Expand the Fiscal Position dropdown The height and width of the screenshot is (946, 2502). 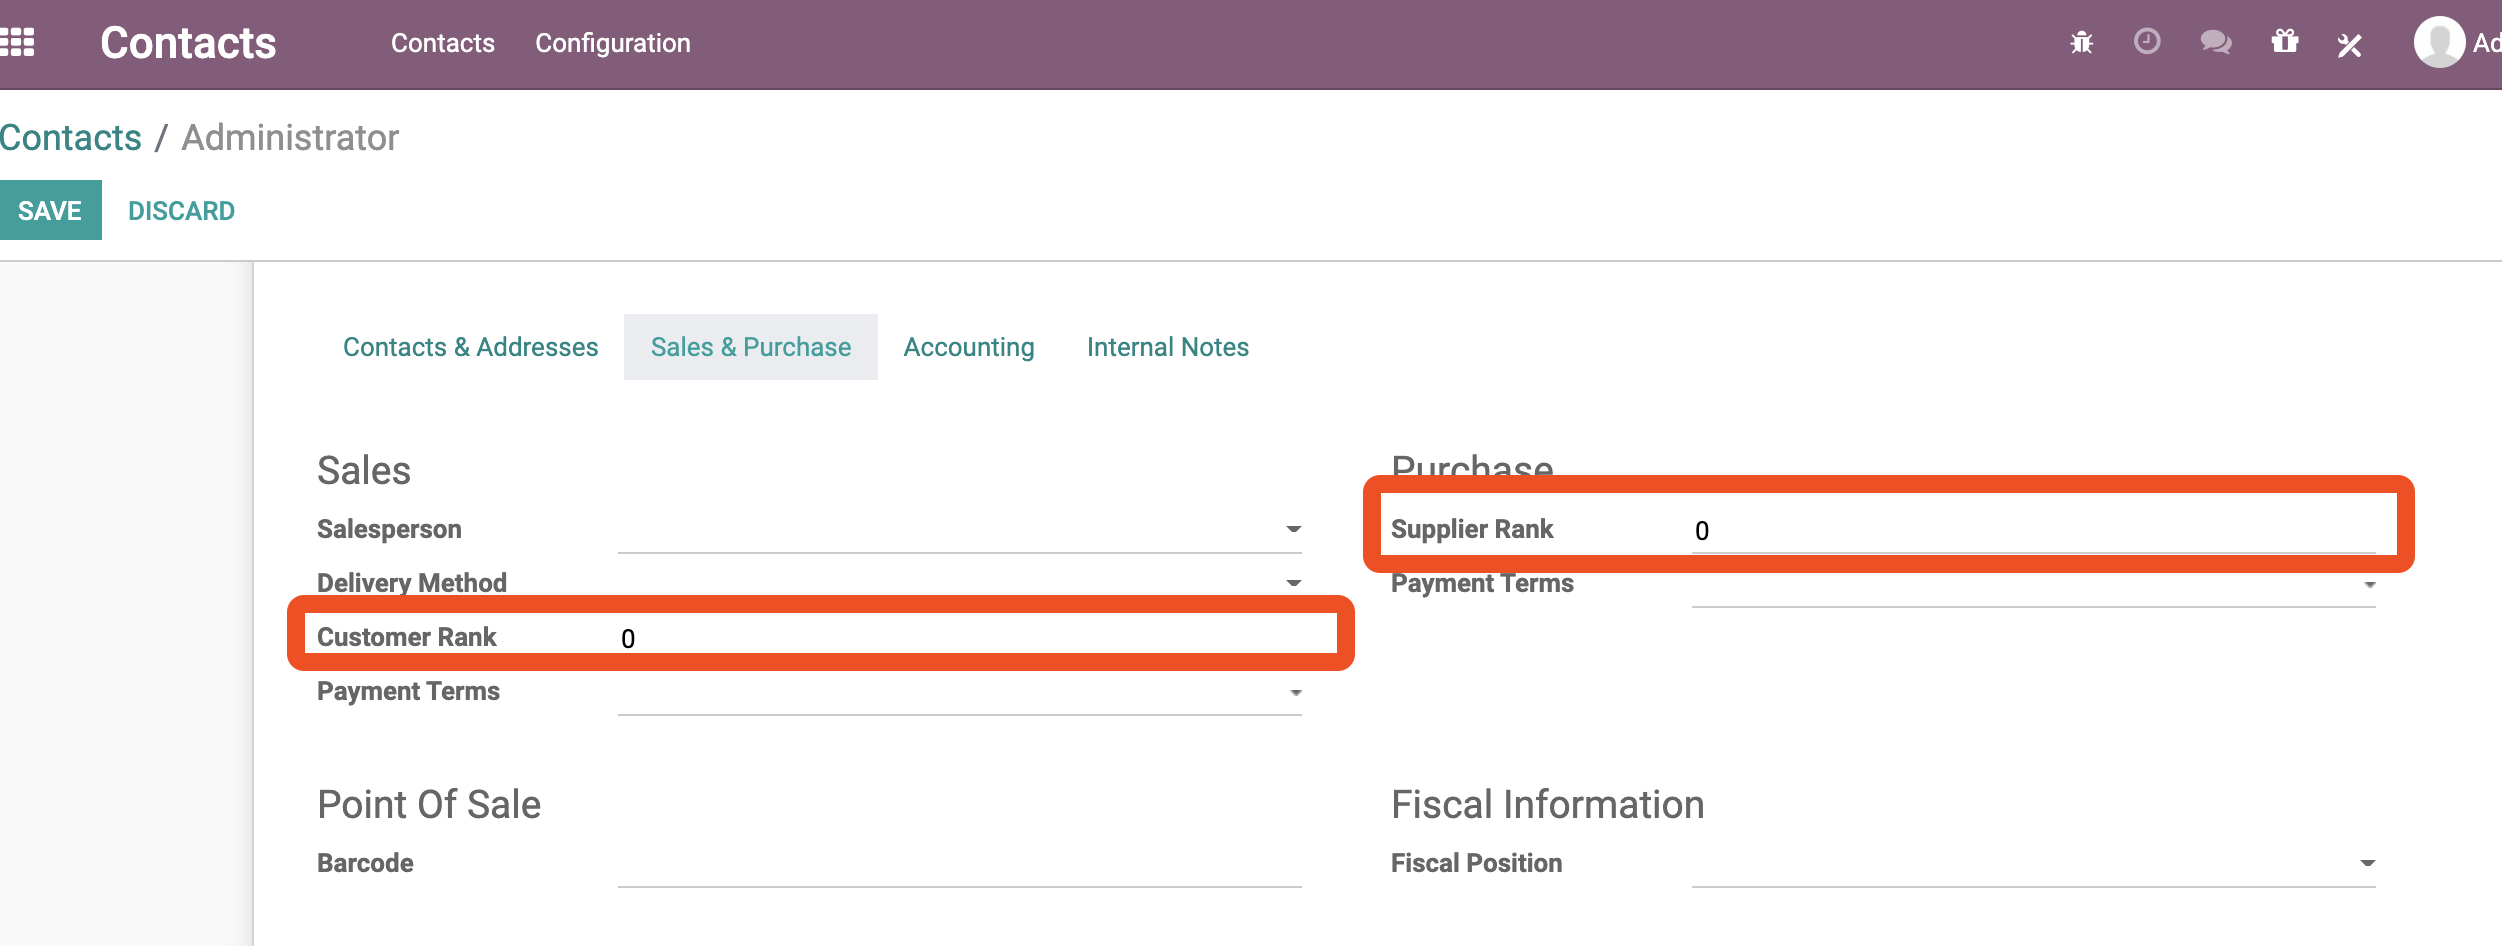2033,864
